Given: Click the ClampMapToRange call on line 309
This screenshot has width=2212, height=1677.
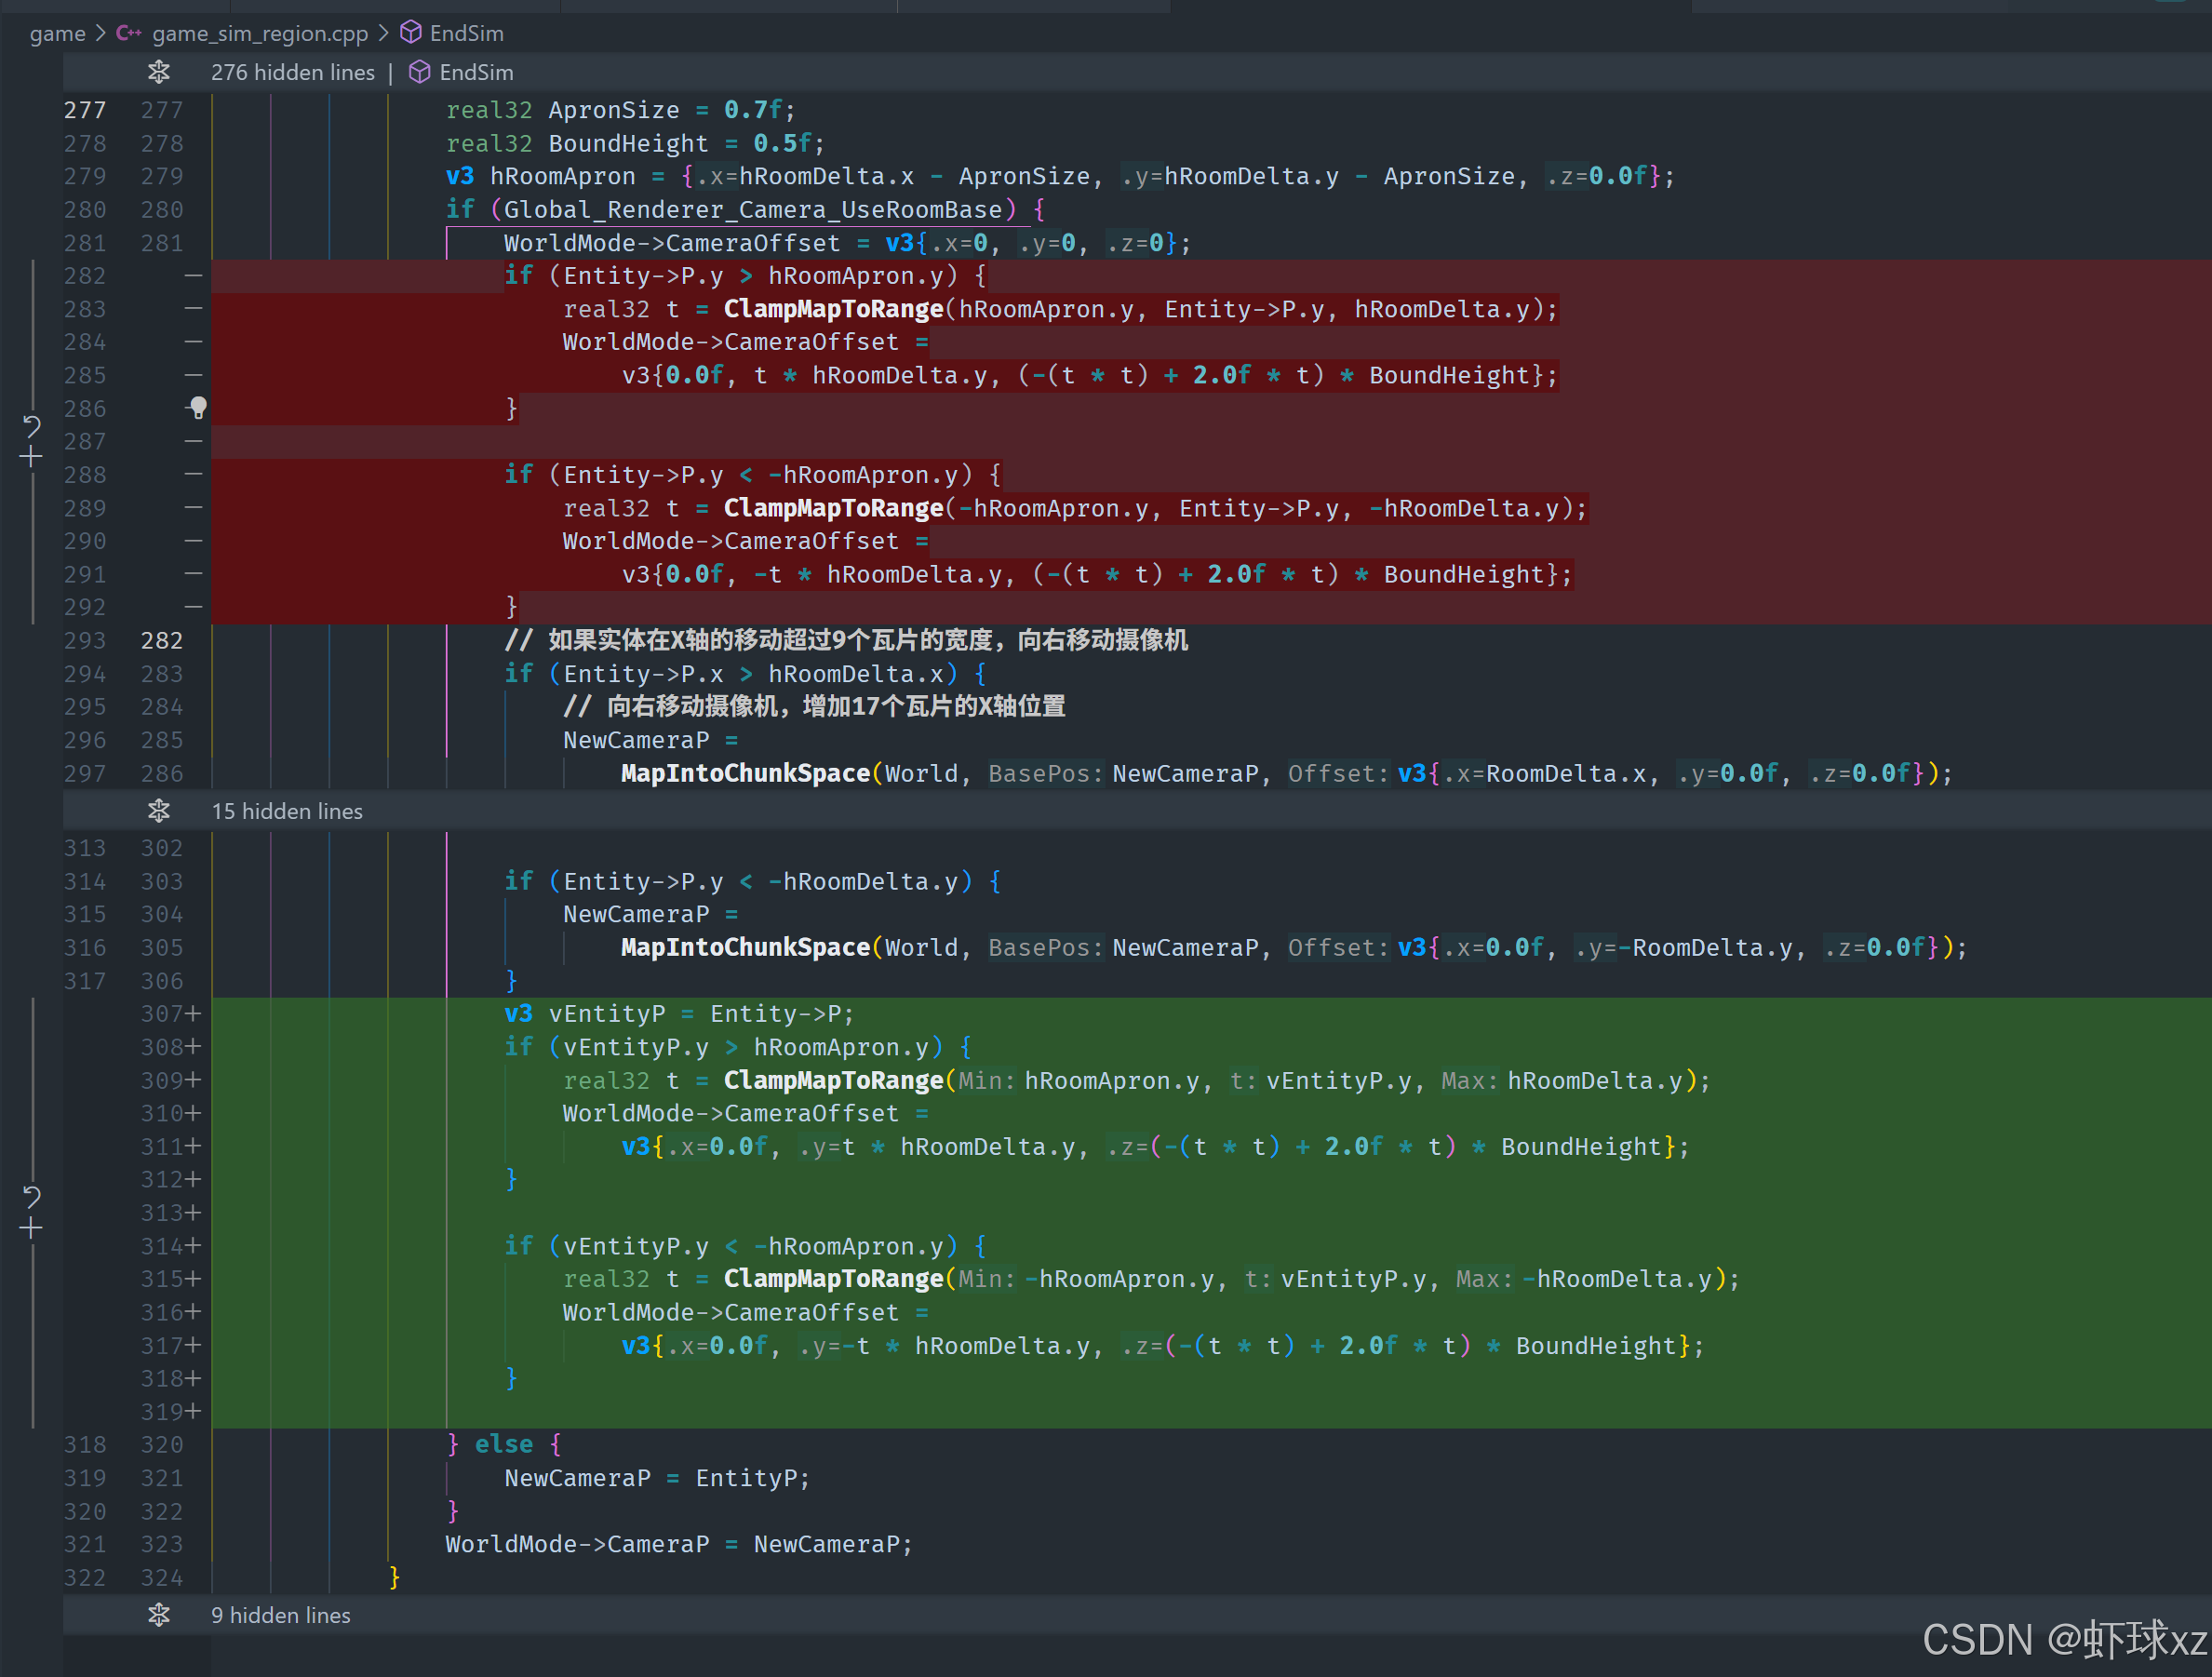Looking at the screenshot, I should coord(833,1080).
